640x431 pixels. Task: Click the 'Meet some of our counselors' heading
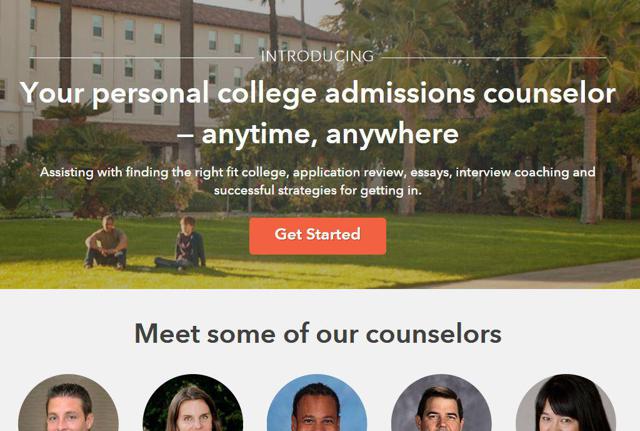(318, 333)
